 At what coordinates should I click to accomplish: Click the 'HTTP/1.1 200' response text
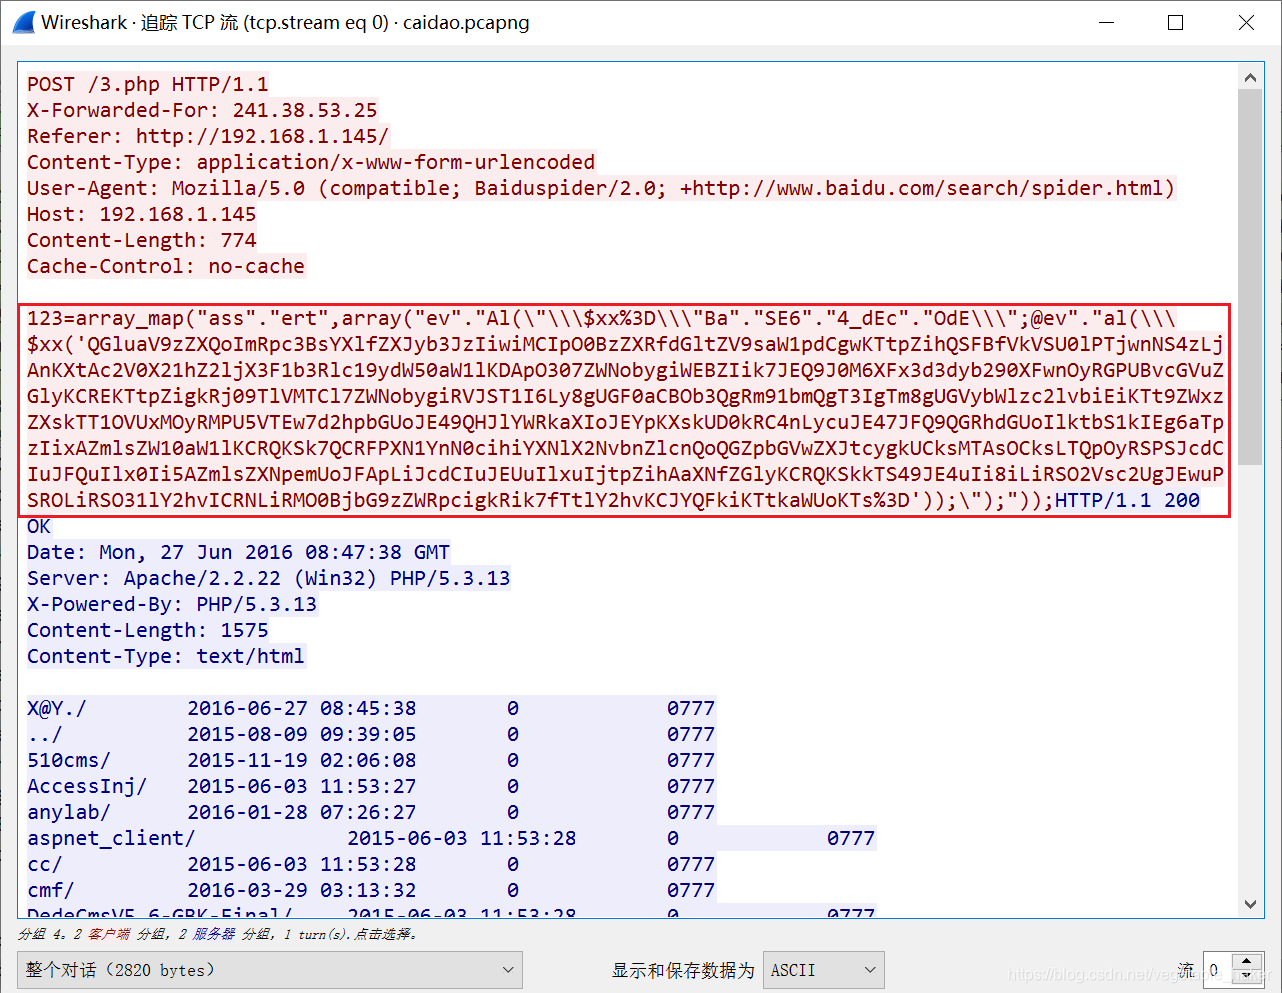point(1127,500)
